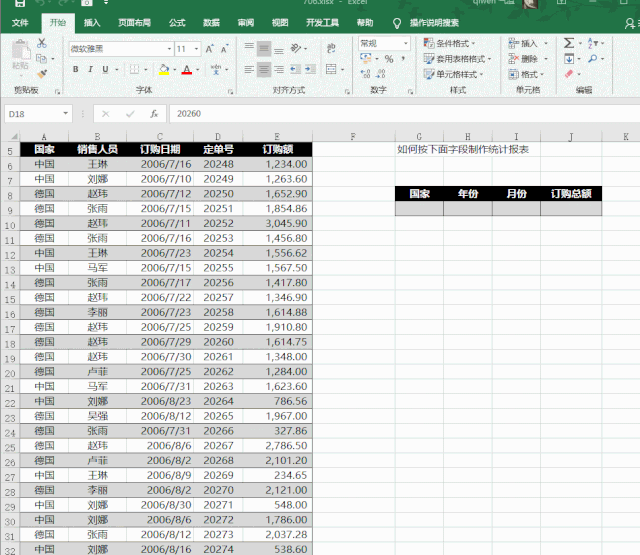The width and height of the screenshot is (640, 555).
Task: Increase font size with the large A
Action: [x=209, y=49]
